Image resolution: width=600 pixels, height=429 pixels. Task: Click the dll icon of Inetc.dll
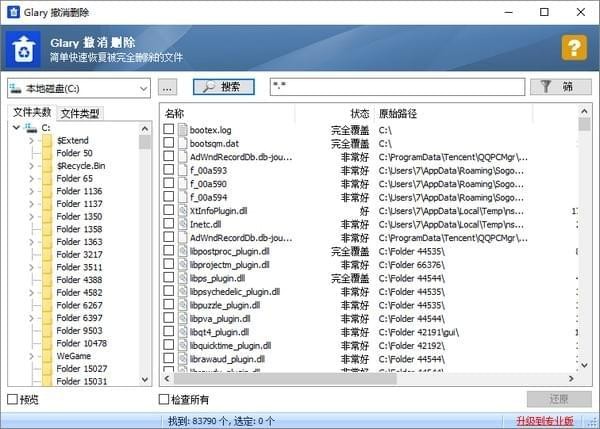click(x=183, y=224)
